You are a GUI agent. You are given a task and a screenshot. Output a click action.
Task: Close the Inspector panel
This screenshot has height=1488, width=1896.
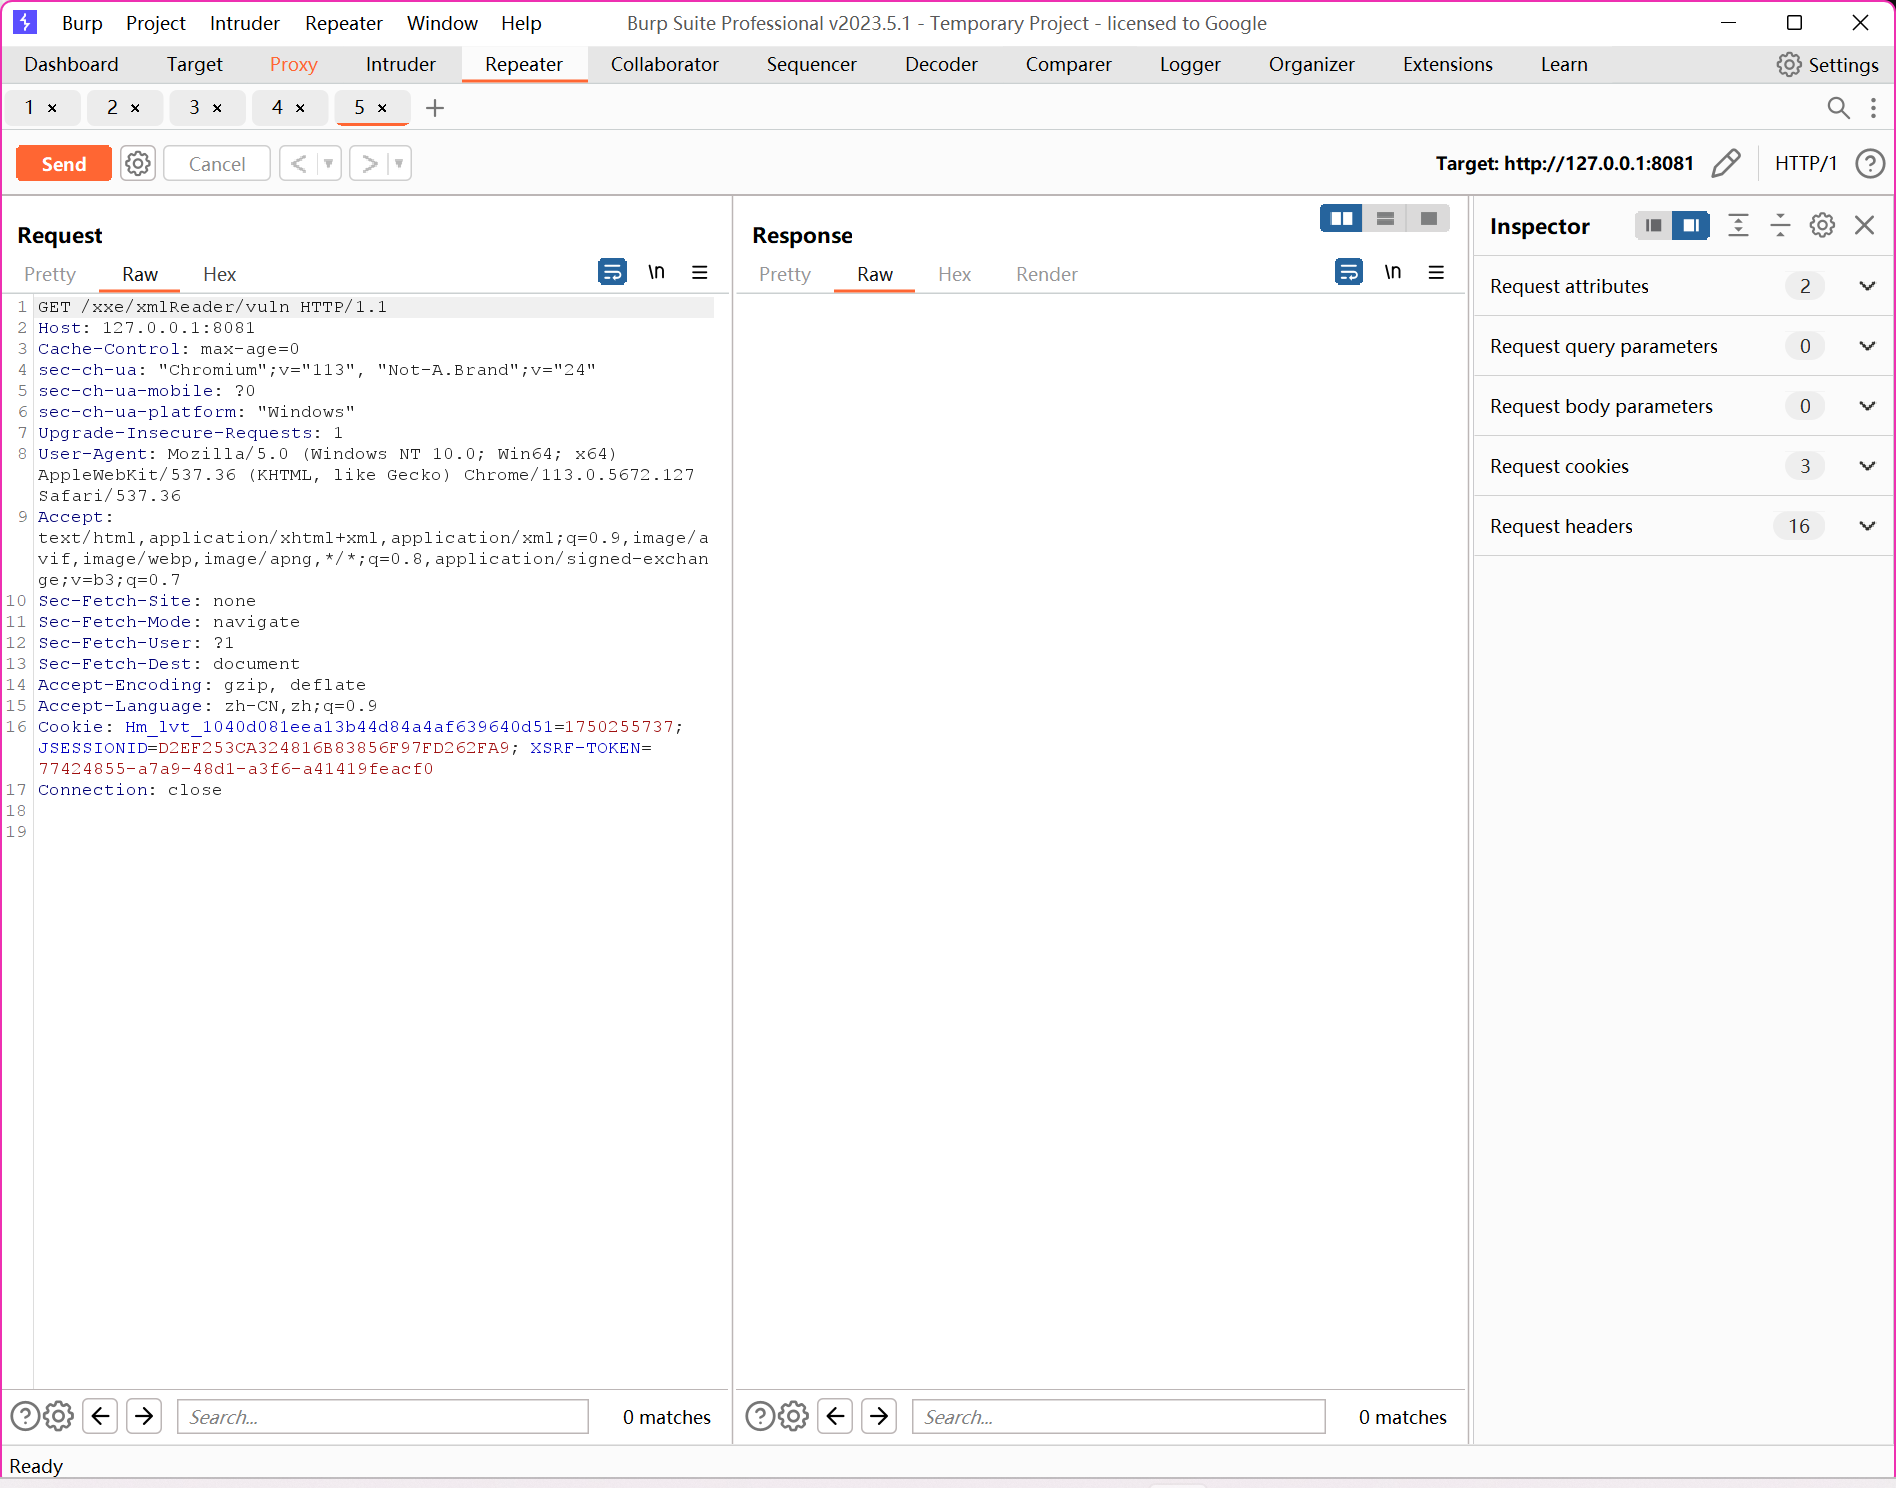1864,226
